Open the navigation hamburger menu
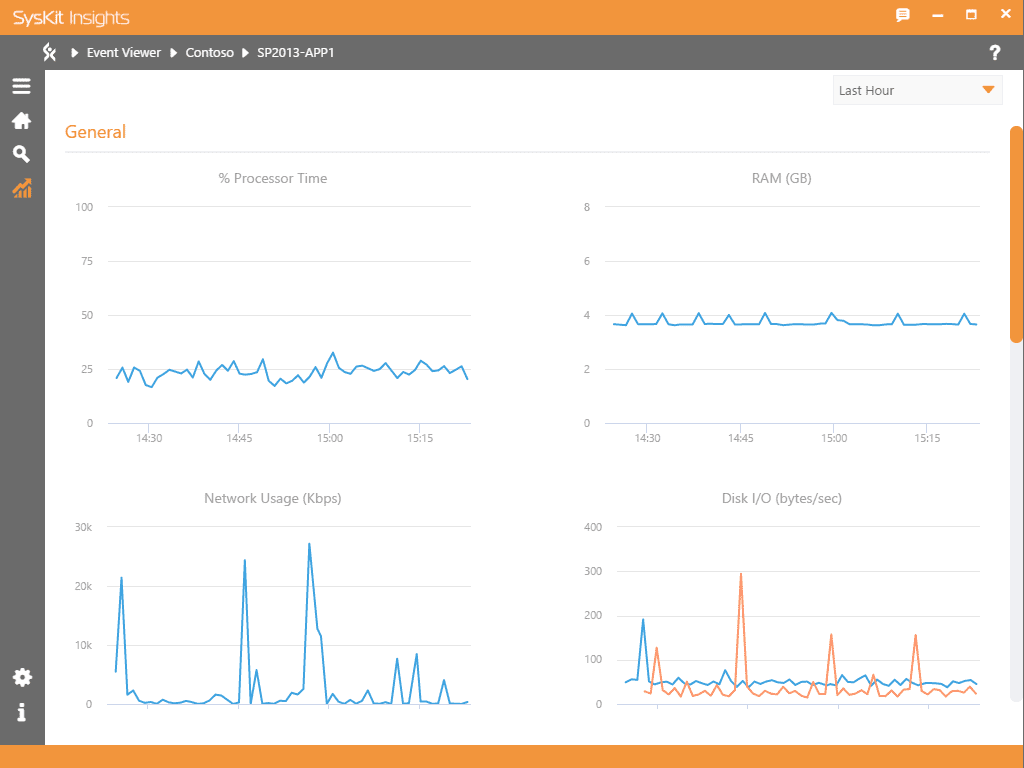Viewport: 1024px width, 768px height. pyautogui.click(x=21, y=86)
